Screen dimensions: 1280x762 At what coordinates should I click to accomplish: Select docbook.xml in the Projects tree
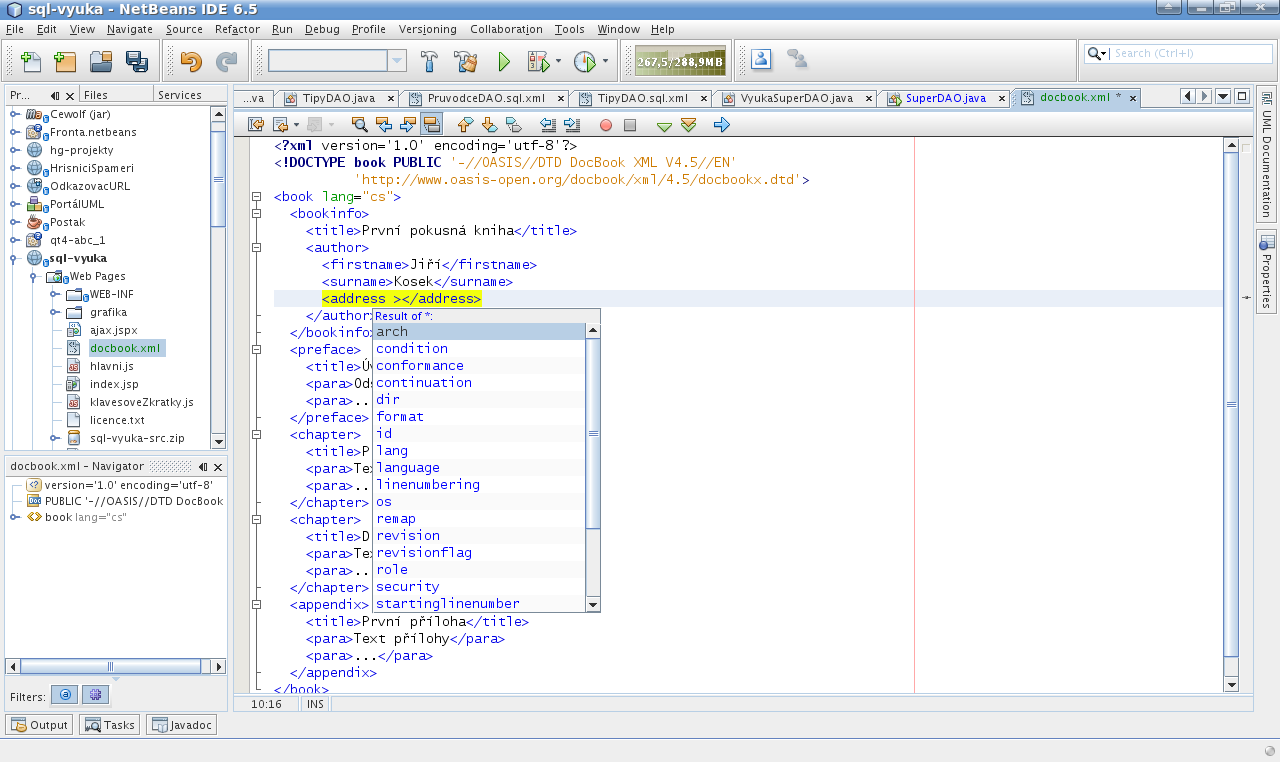124,348
